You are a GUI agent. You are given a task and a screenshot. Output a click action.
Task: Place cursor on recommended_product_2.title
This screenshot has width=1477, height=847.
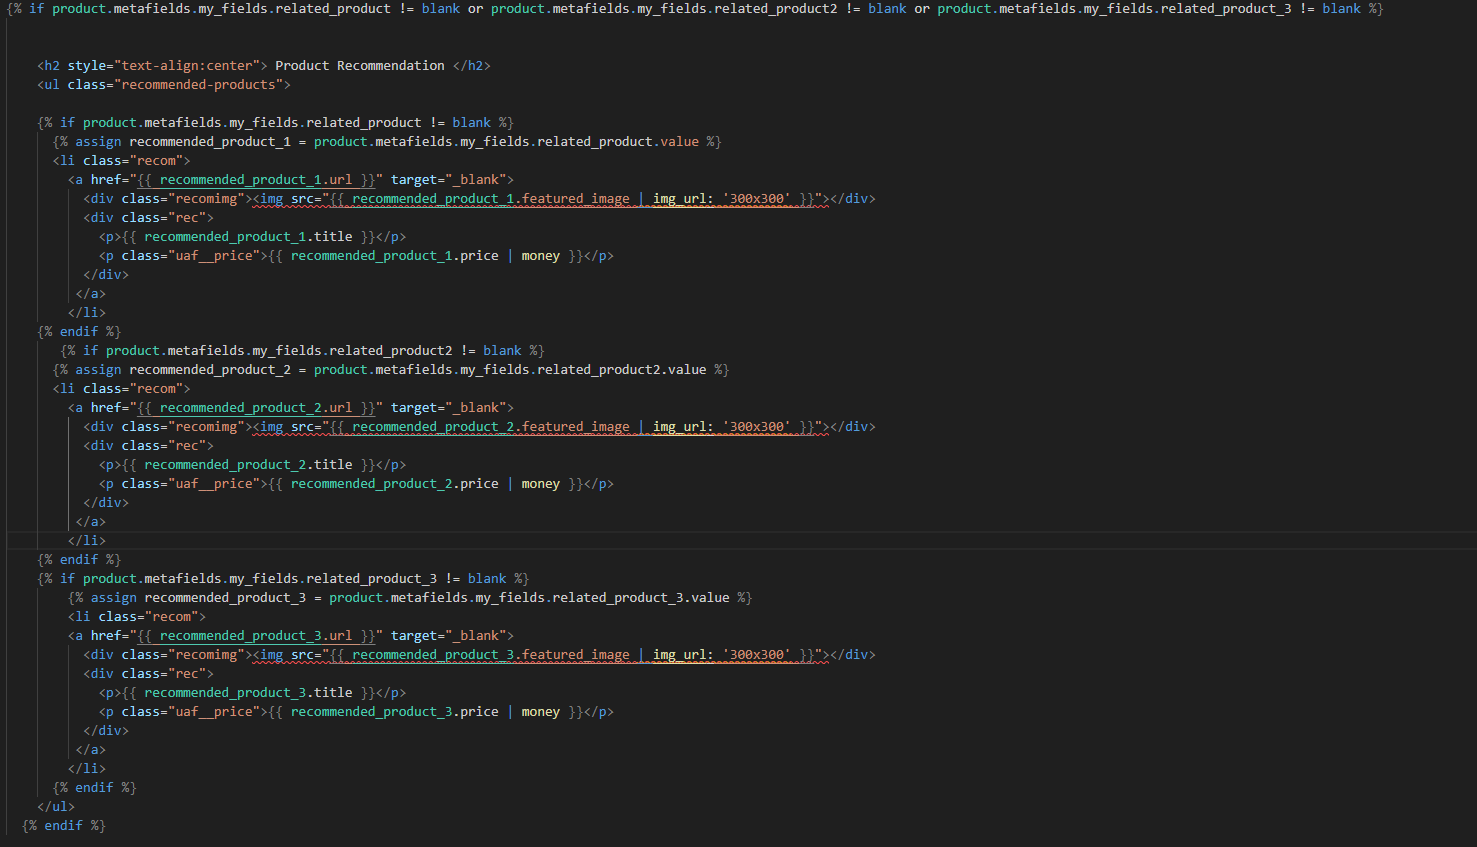(x=247, y=465)
